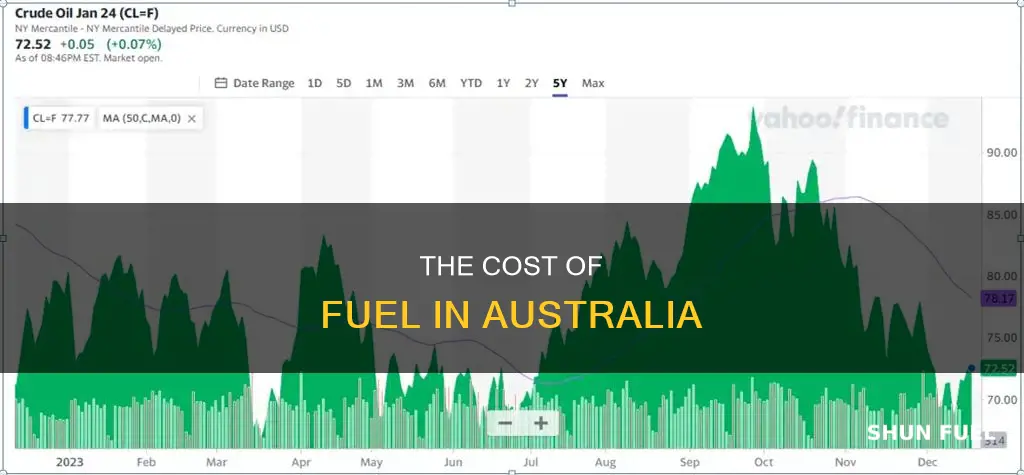The image size is (1024, 475).
Task: Click the 78.17 moving average price tag
Action: click(x=999, y=299)
